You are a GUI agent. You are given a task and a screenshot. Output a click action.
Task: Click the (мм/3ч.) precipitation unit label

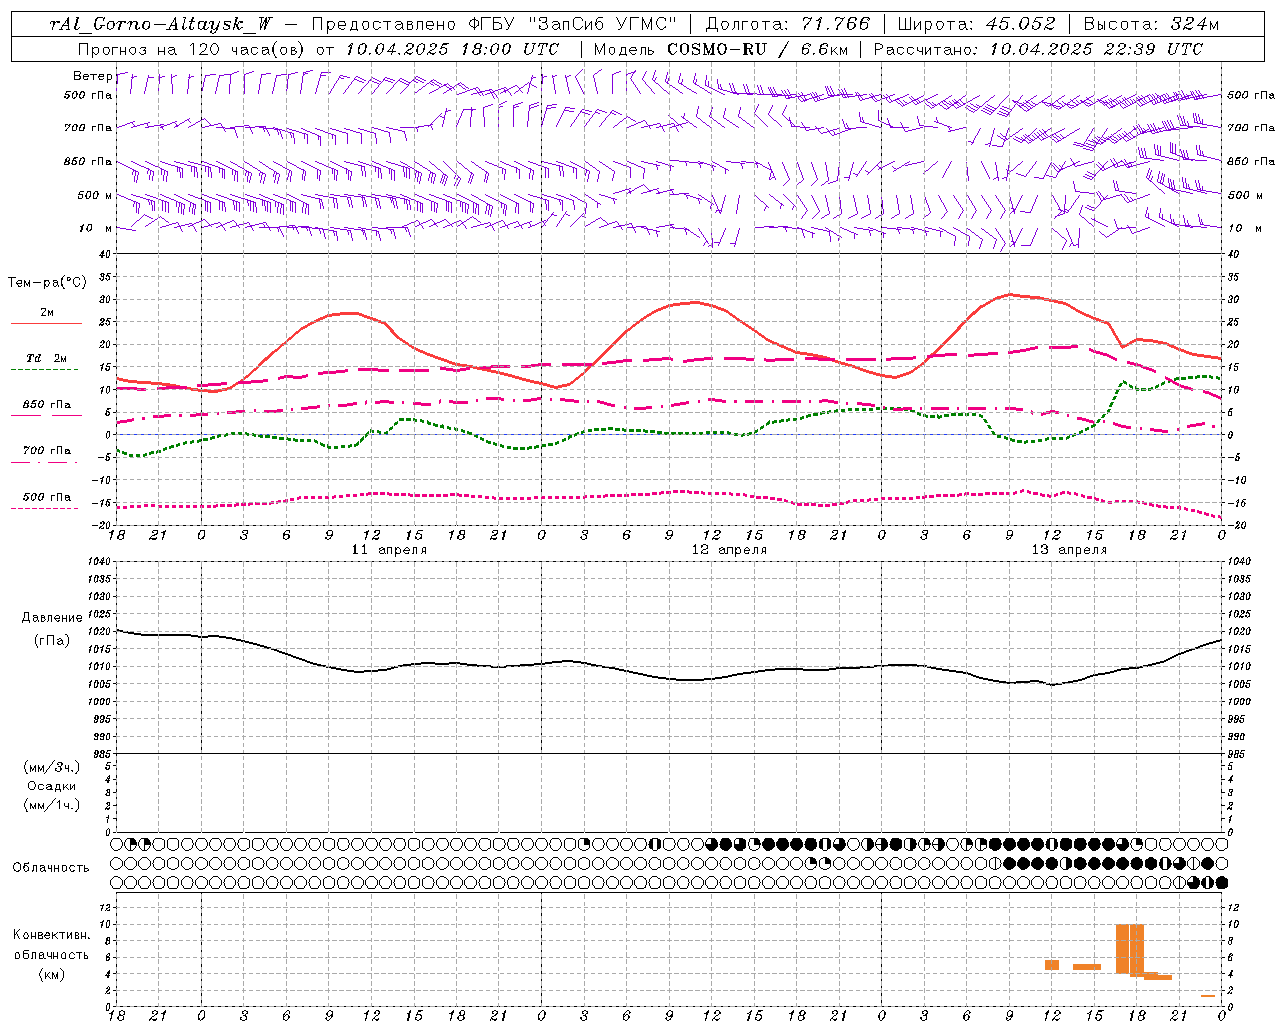pos(52,767)
